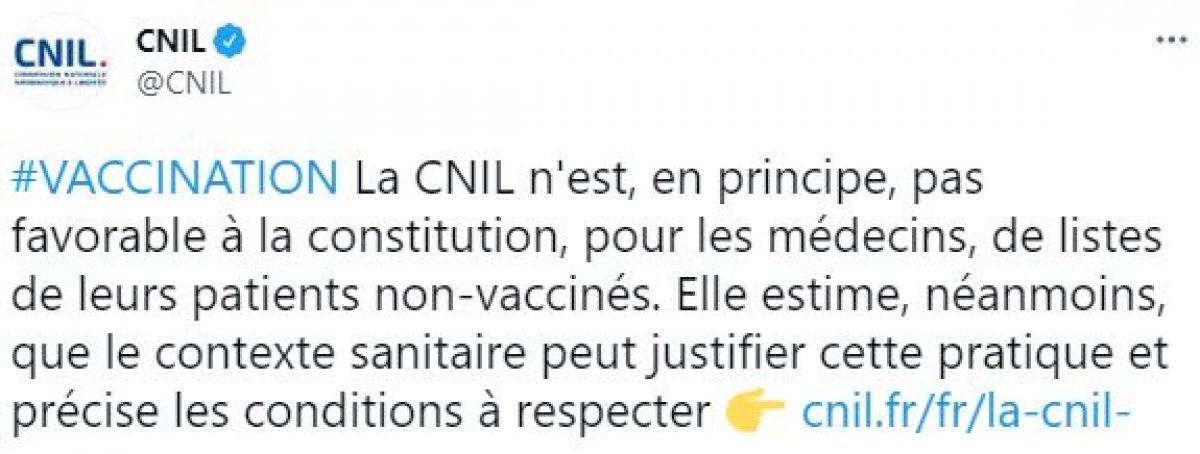This screenshot has width=1200, height=454.
Task: Open the #VACCINATION hashtag
Action: coord(175,184)
